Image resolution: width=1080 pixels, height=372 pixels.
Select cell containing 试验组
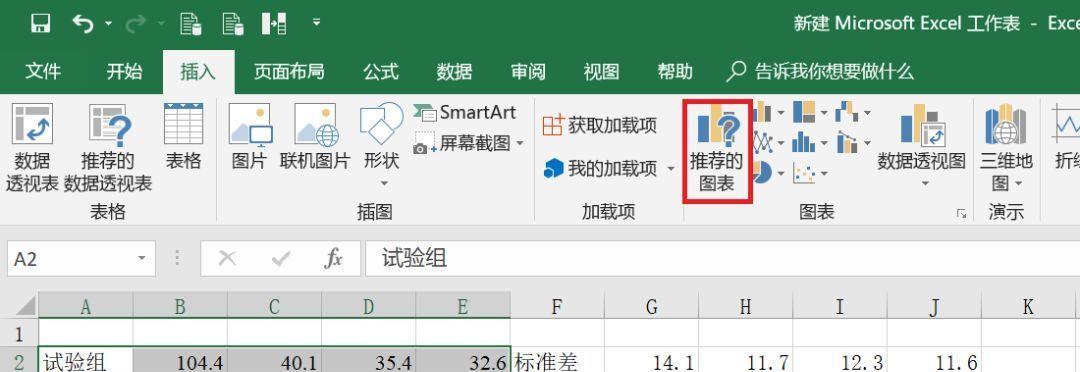tap(85, 360)
